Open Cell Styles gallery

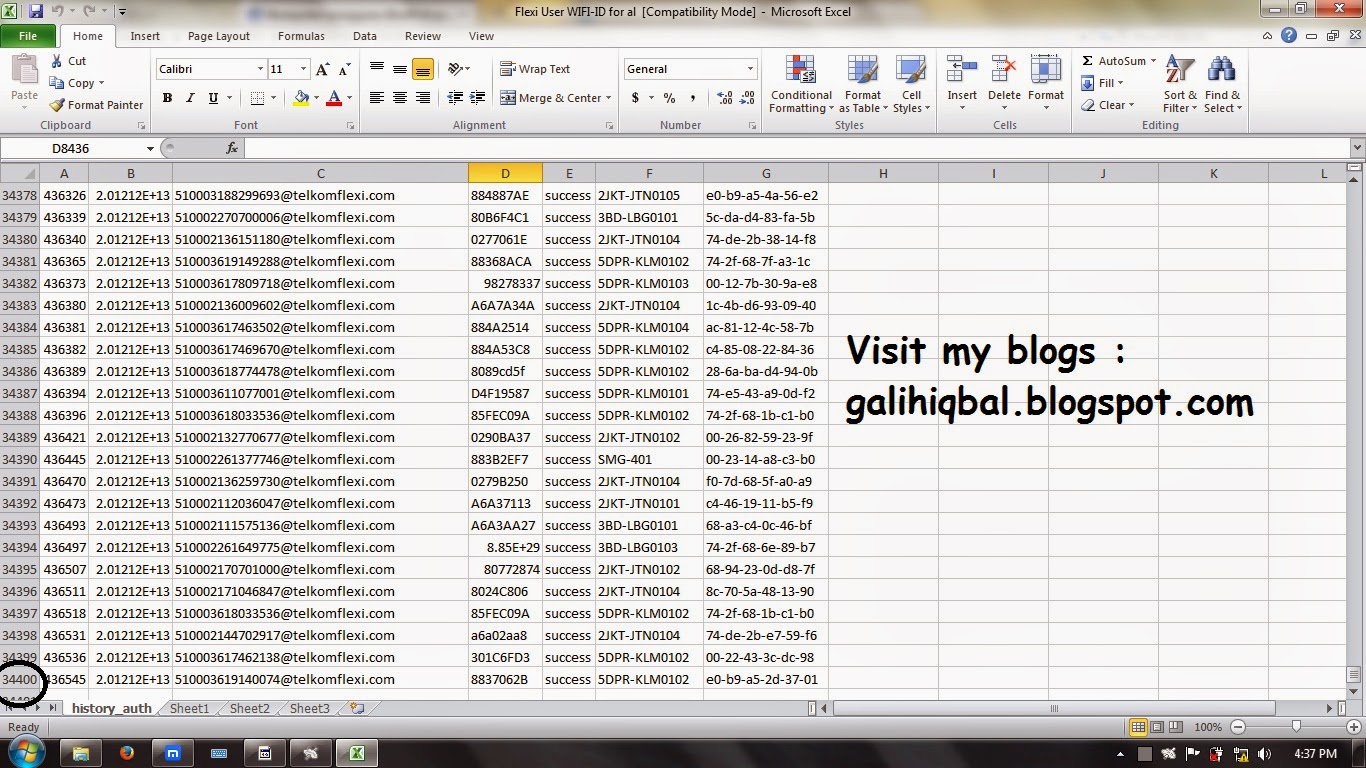pos(911,84)
